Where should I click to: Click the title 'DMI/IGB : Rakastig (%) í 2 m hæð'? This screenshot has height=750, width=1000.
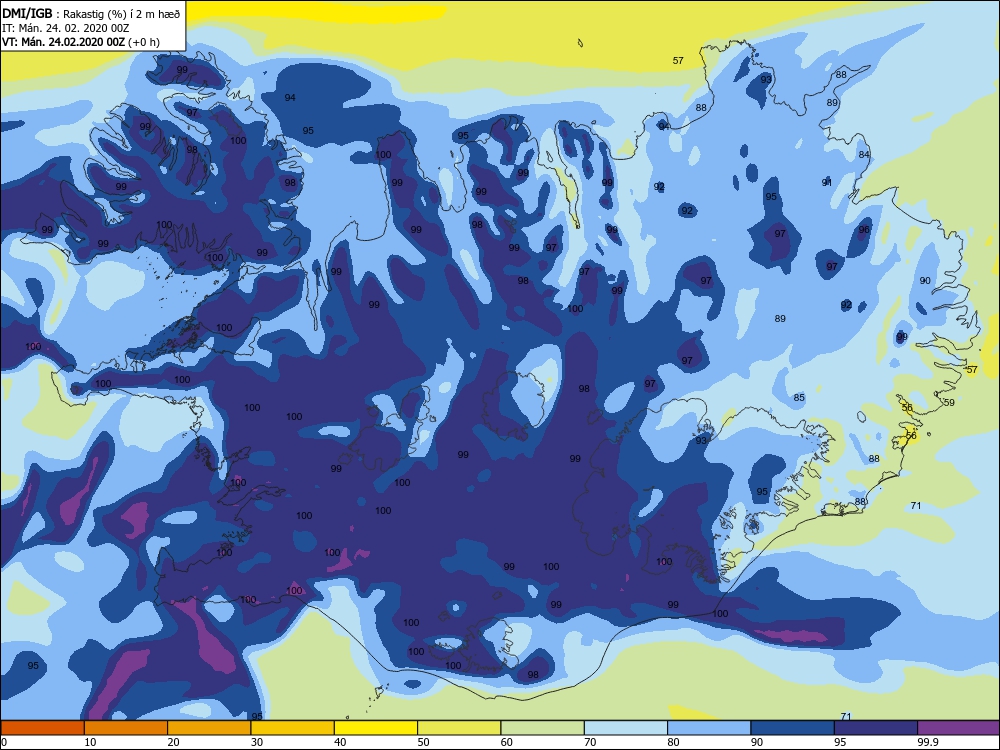[x=91, y=13]
